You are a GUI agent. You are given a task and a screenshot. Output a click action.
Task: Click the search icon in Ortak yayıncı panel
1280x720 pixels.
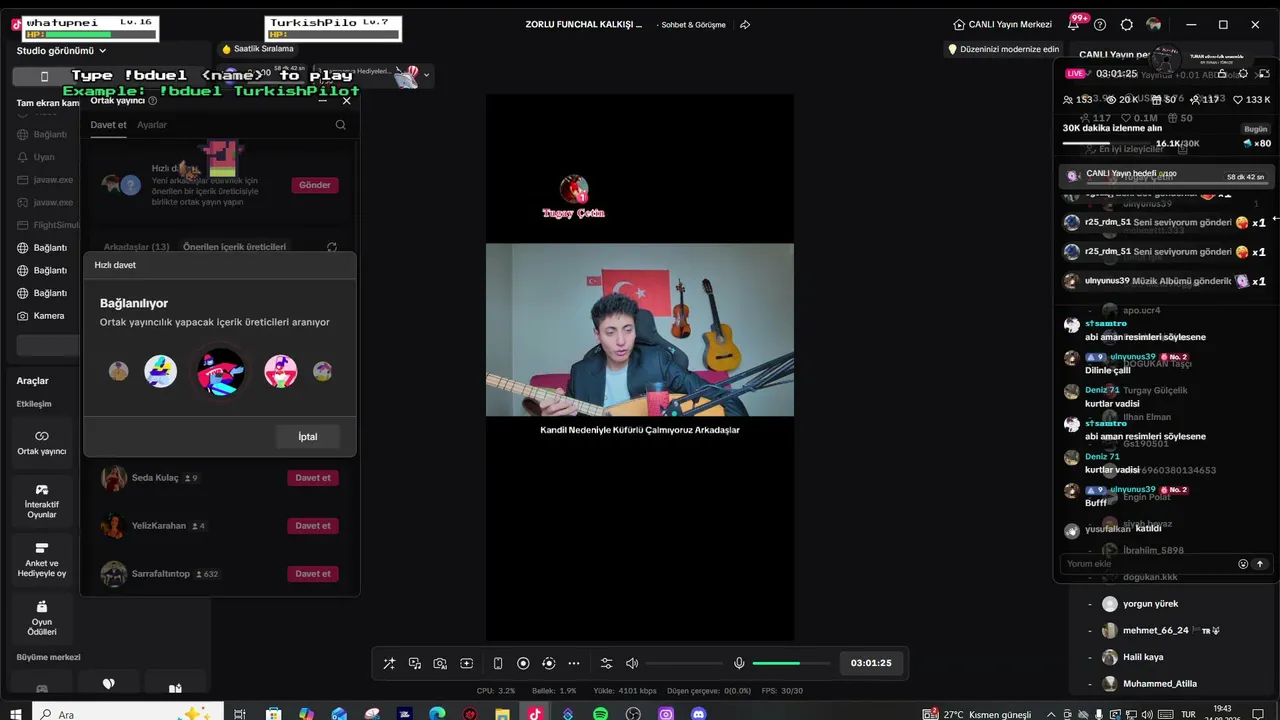pos(340,125)
